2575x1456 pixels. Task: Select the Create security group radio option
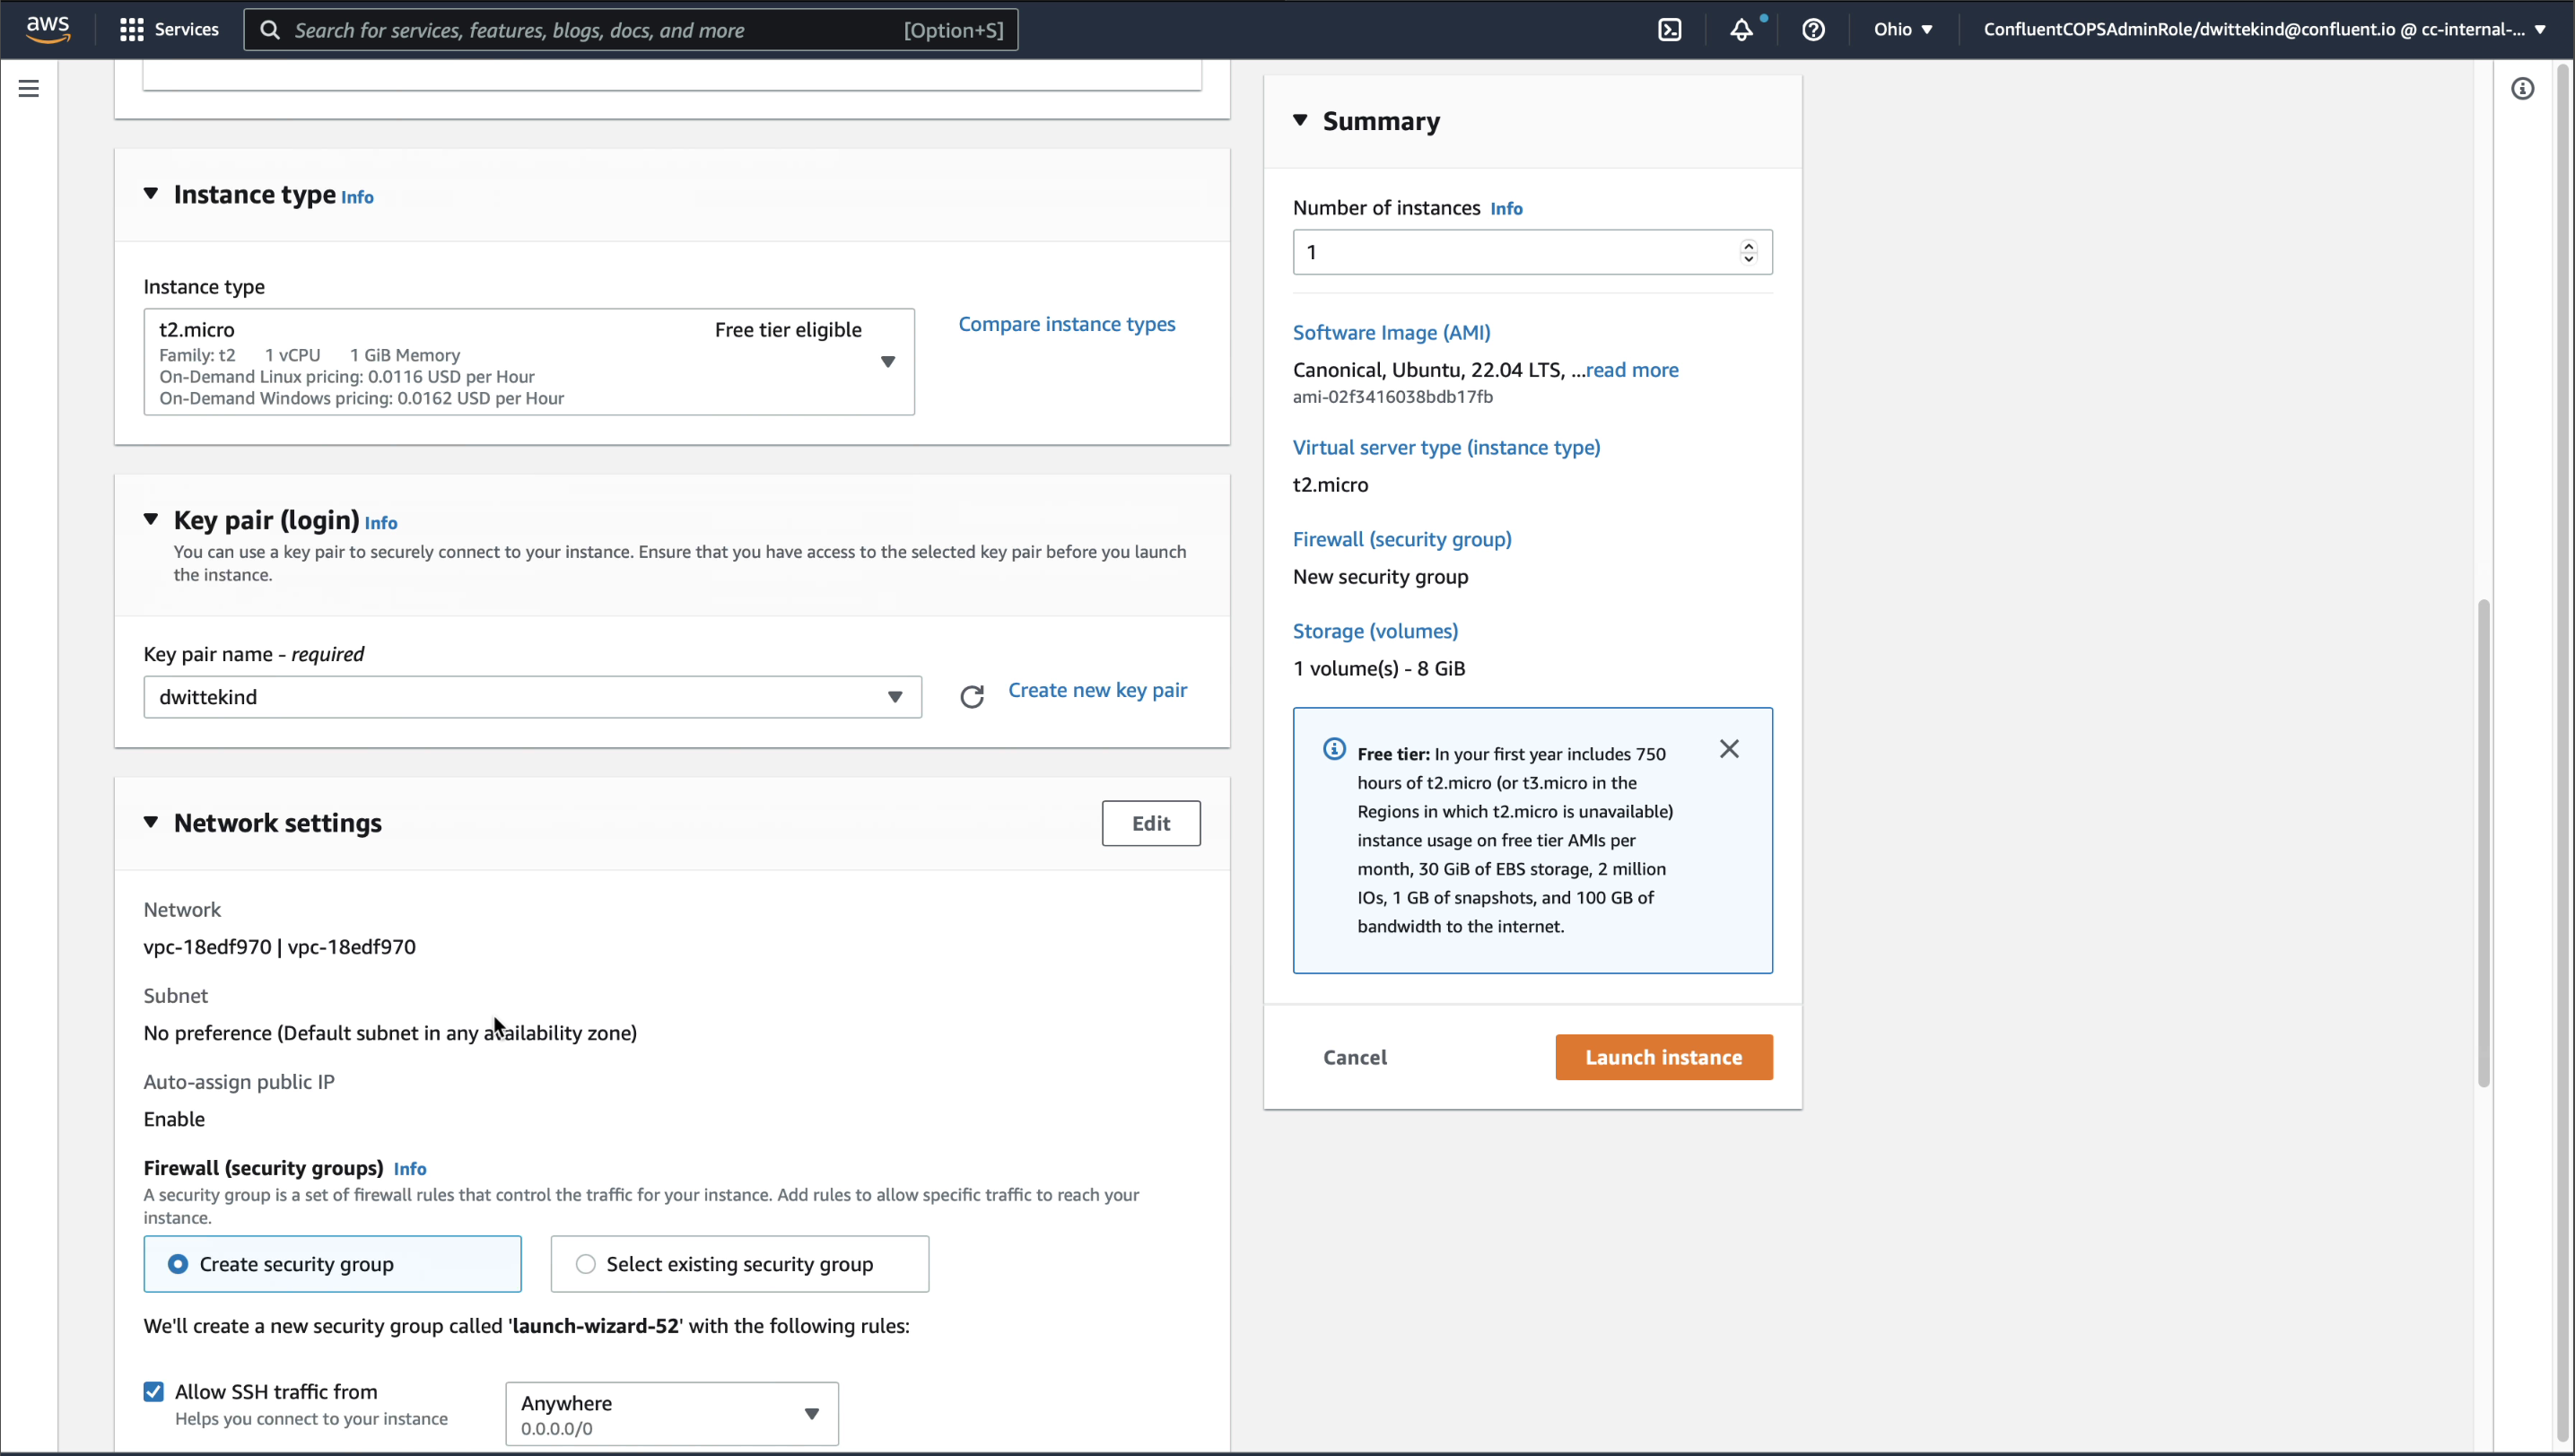pyautogui.click(x=178, y=1264)
